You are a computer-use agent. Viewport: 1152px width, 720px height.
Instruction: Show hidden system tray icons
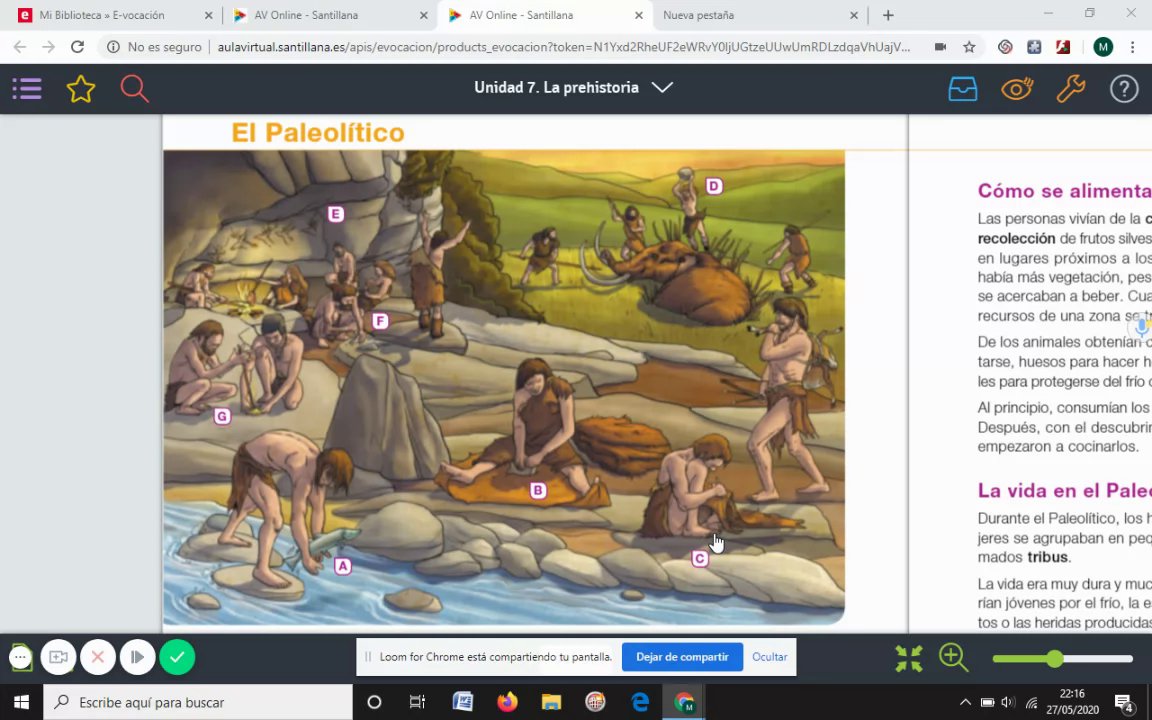pyautogui.click(x=965, y=702)
